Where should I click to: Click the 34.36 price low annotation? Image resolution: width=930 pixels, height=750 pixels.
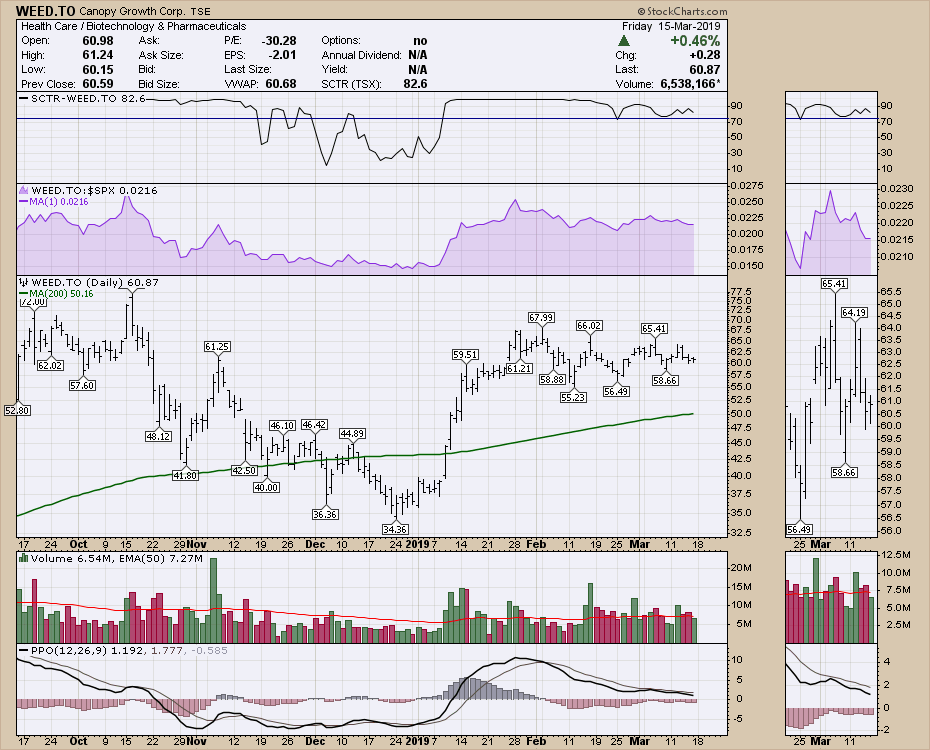click(394, 529)
